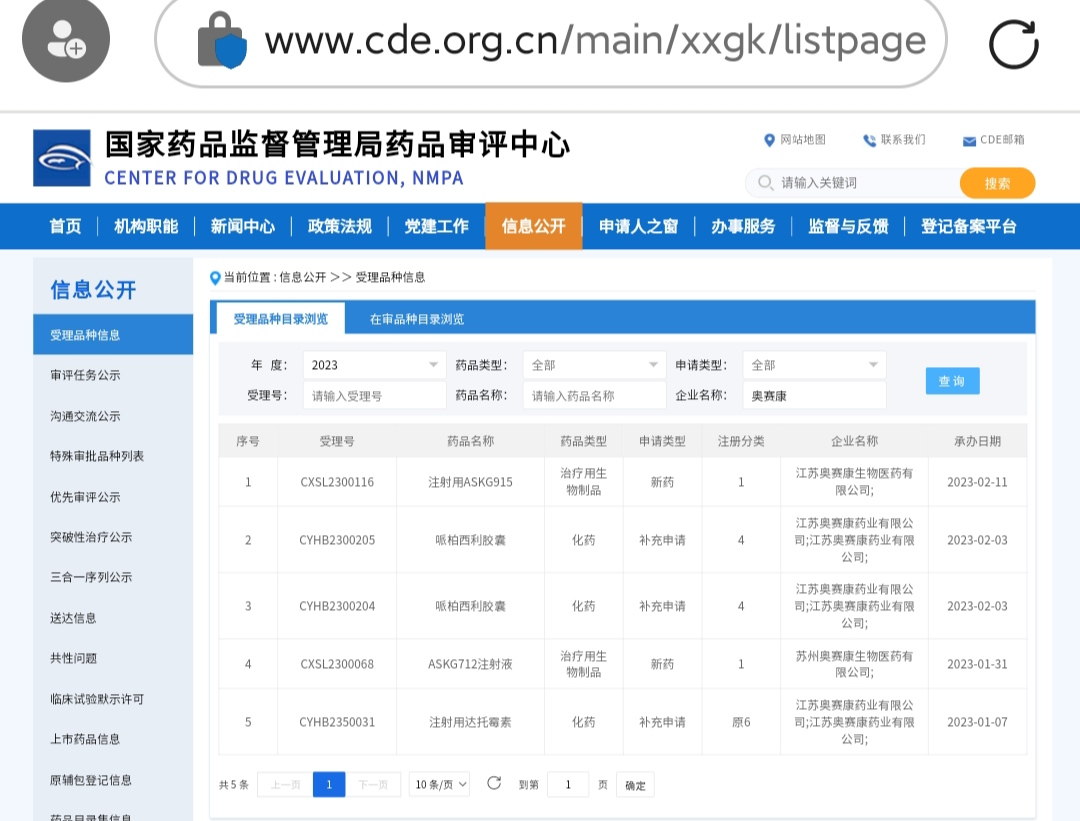Expand the 申请类型 dropdown
Screen dimensions: 1080x821
point(814,365)
